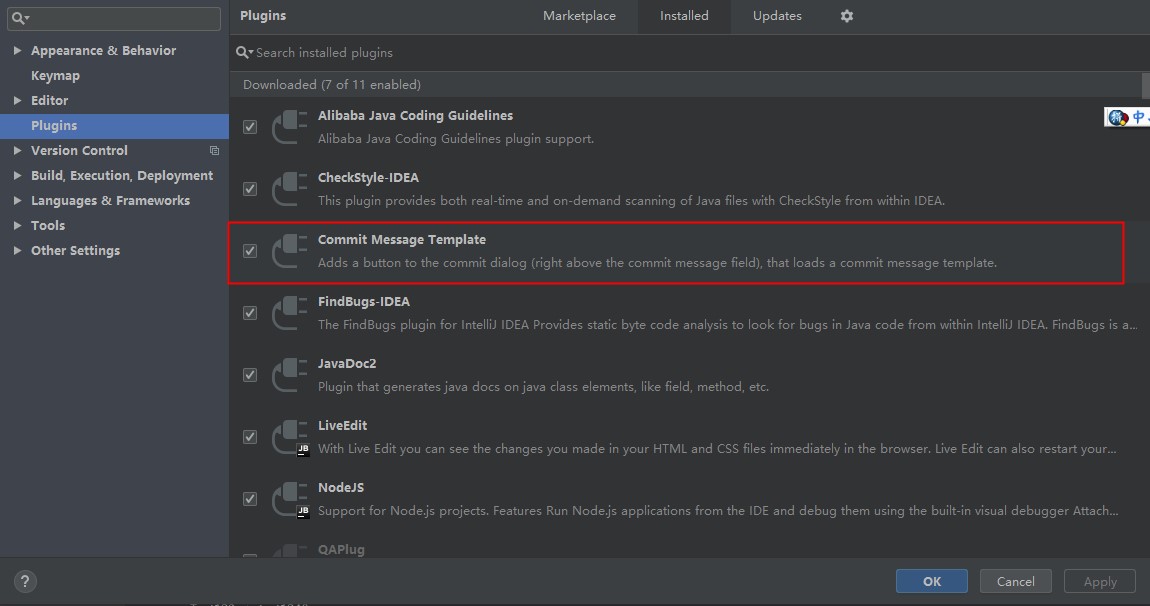Expand Appearance & Behavior settings
Viewport: 1150px width, 606px height.
click(x=17, y=50)
